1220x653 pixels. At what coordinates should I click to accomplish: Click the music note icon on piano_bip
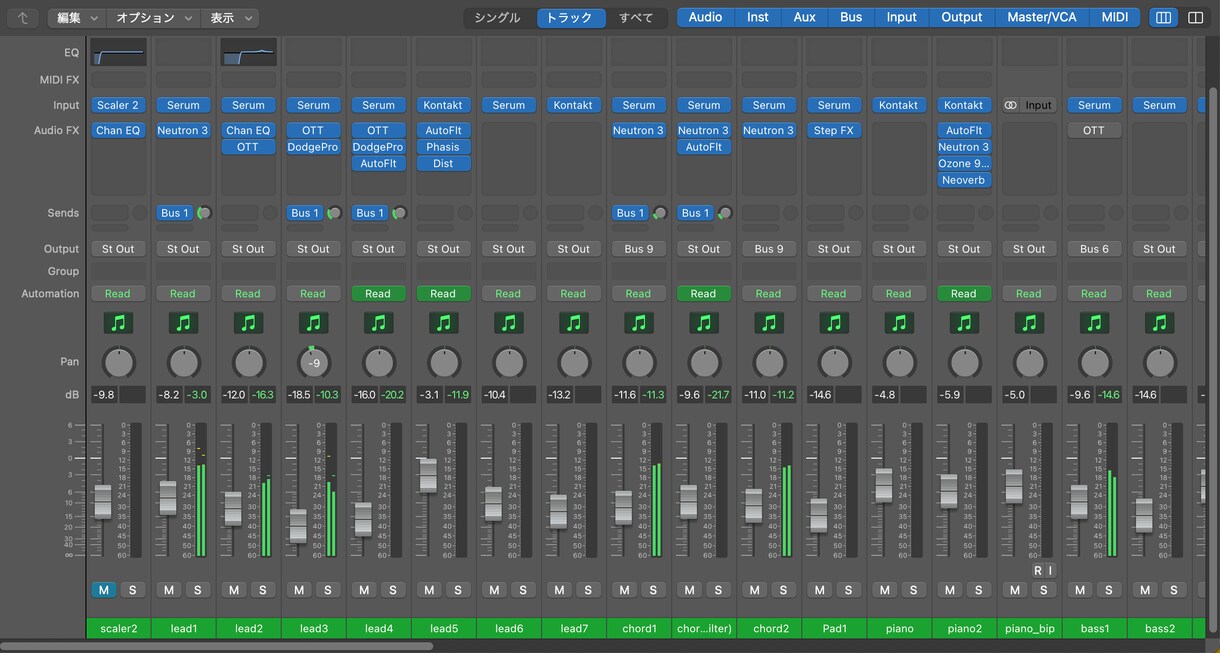pyautogui.click(x=1028, y=323)
